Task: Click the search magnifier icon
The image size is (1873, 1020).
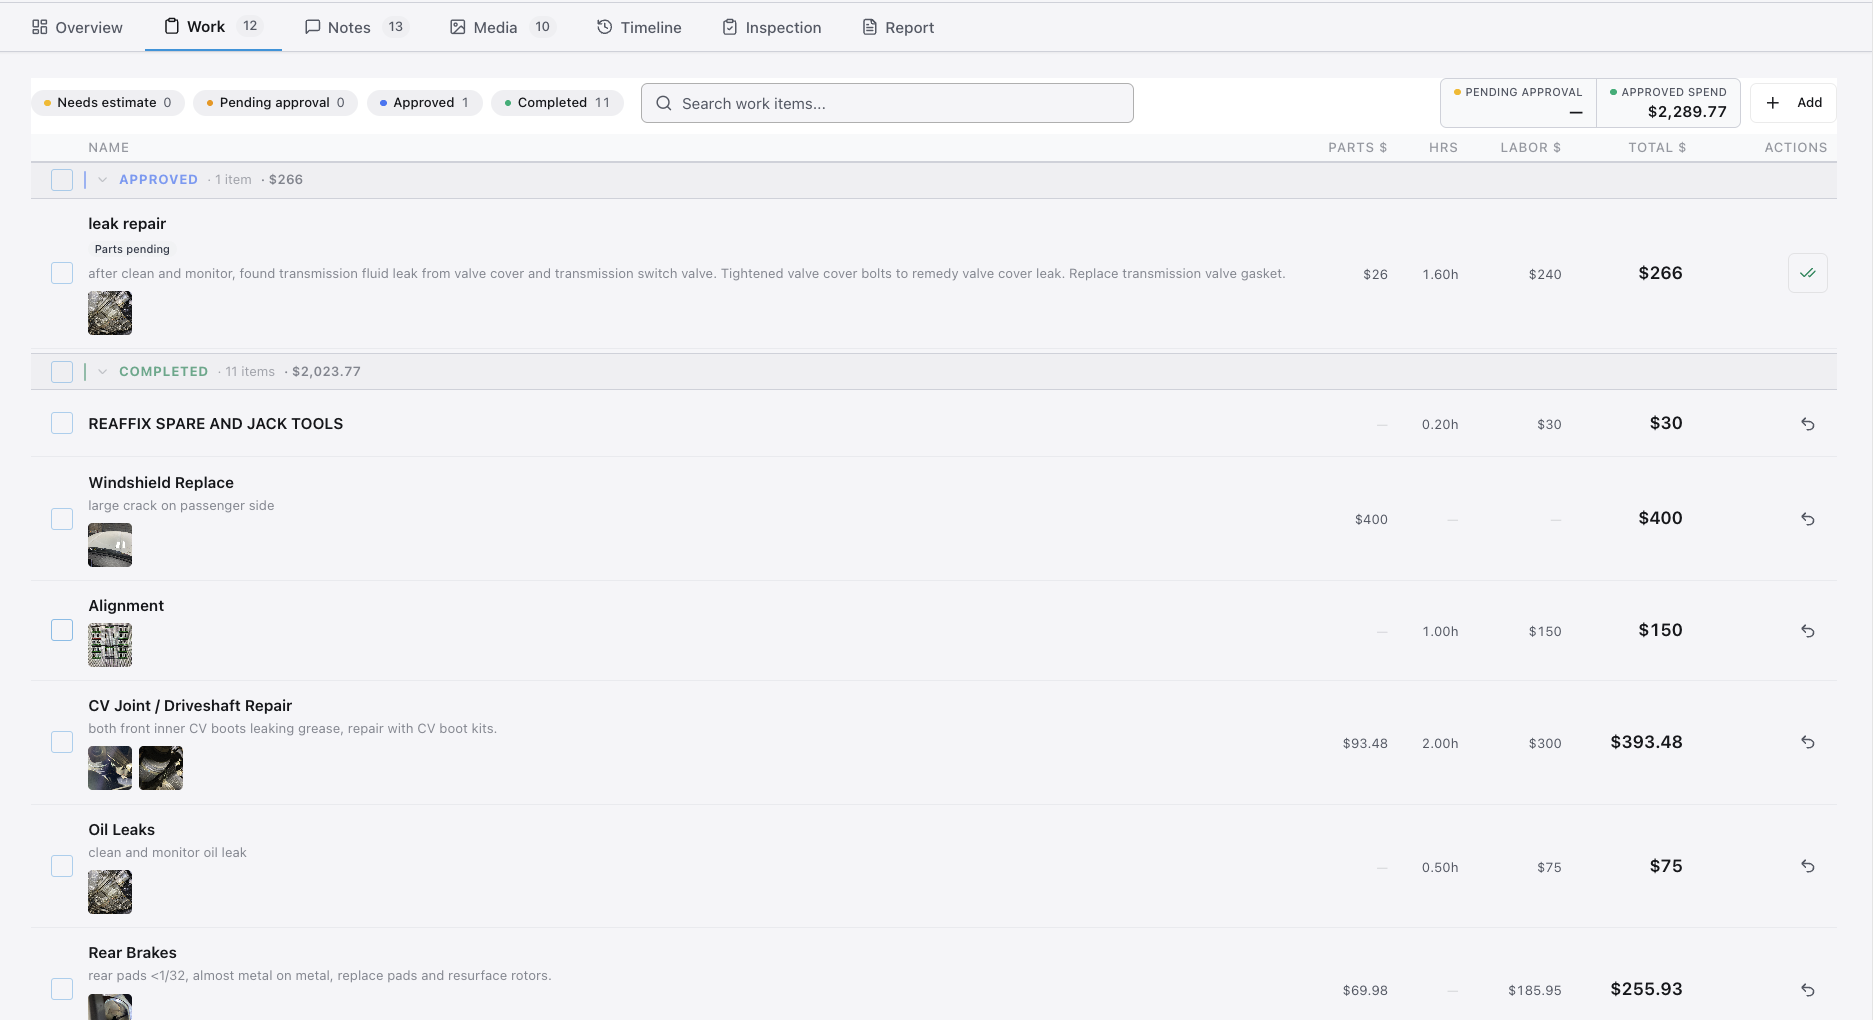Action: point(664,103)
